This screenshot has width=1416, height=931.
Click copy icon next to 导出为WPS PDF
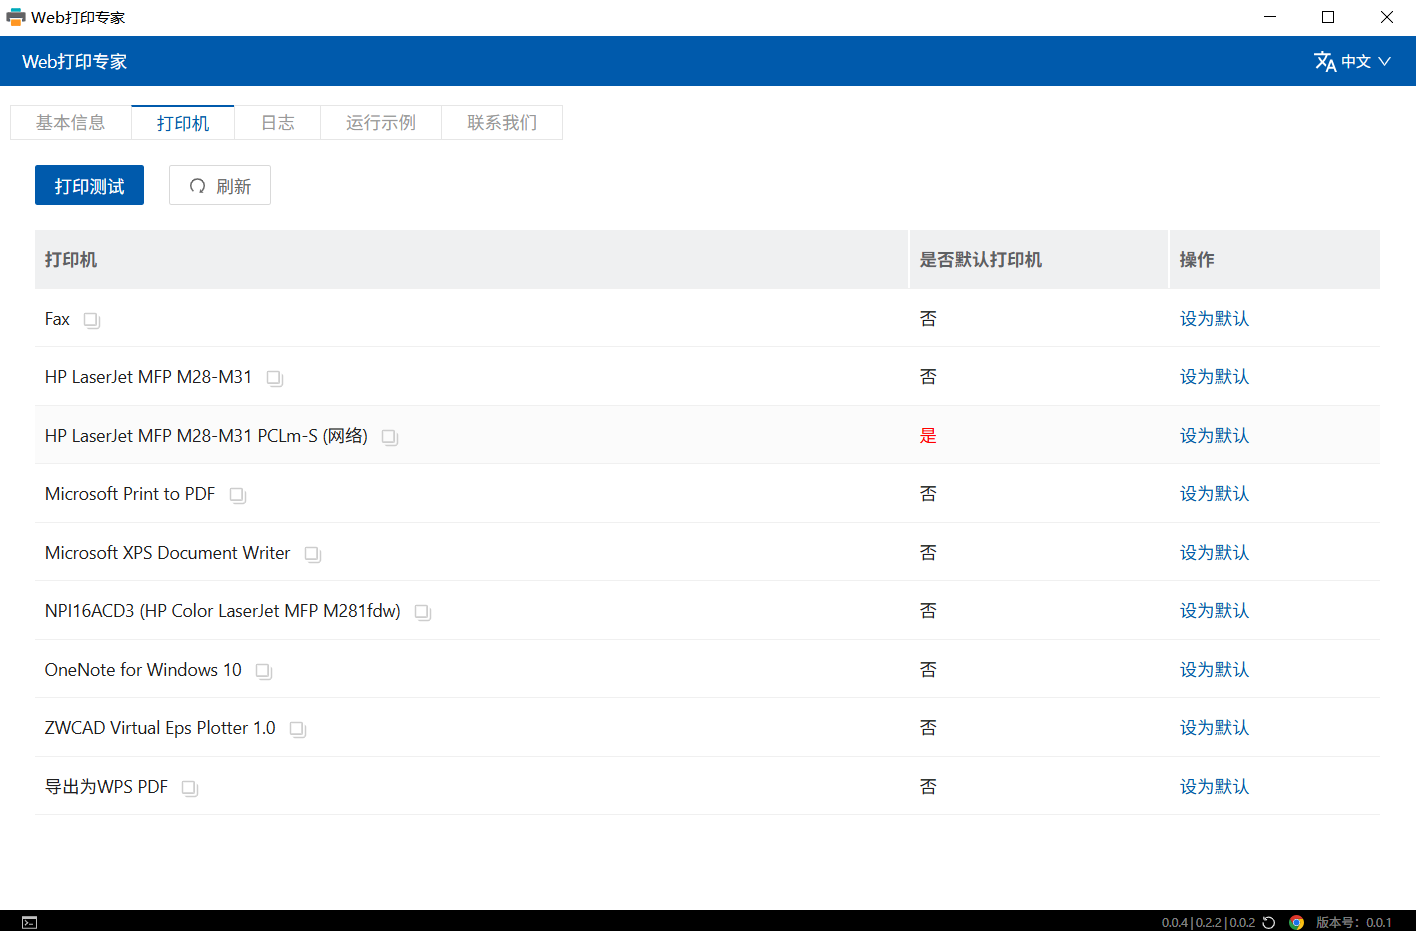pyautogui.click(x=189, y=788)
